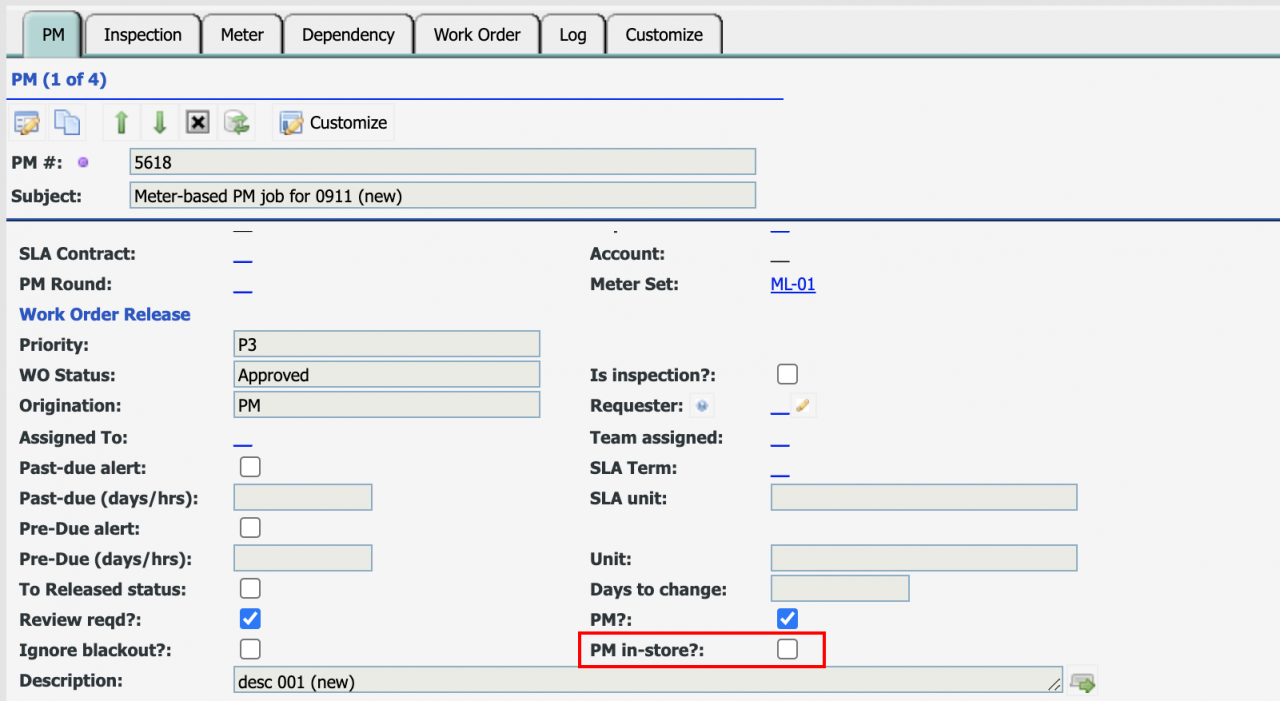Toggle the Is inspection? checkbox
This screenshot has height=701, width=1280.
[x=788, y=375]
